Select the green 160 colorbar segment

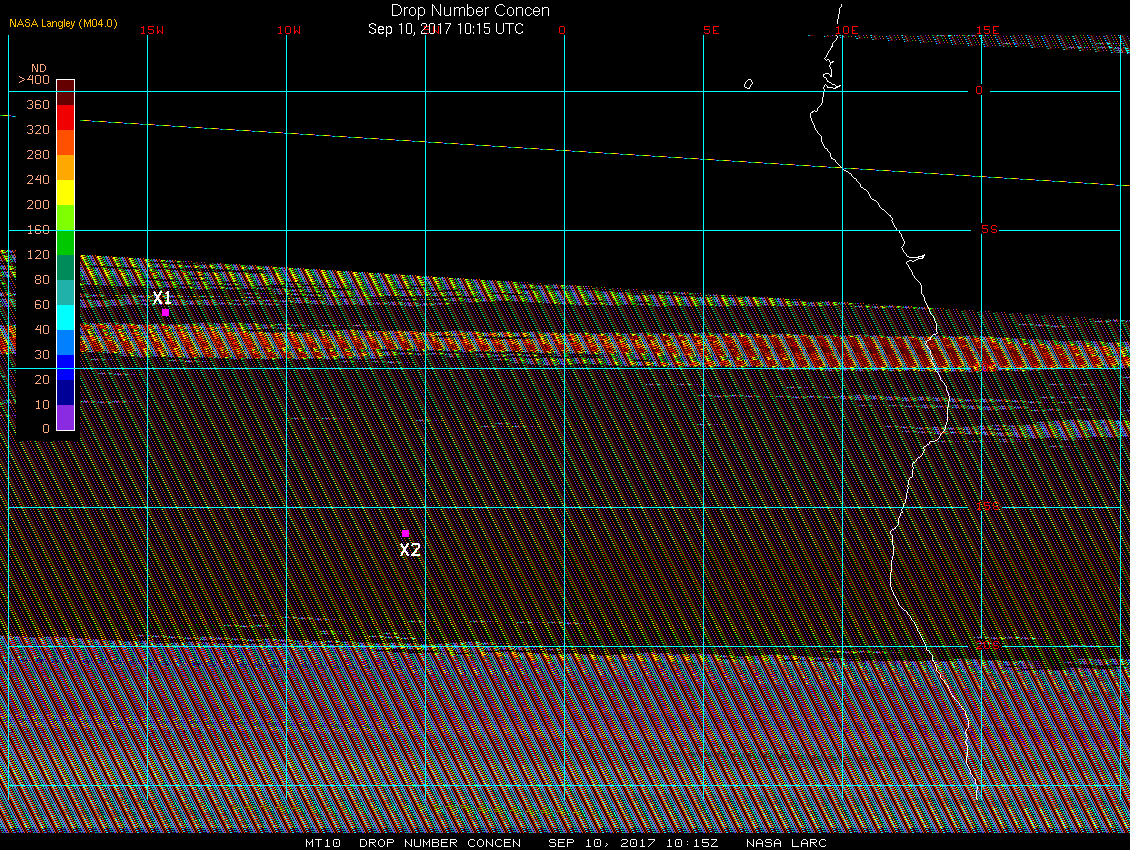coord(66,242)
